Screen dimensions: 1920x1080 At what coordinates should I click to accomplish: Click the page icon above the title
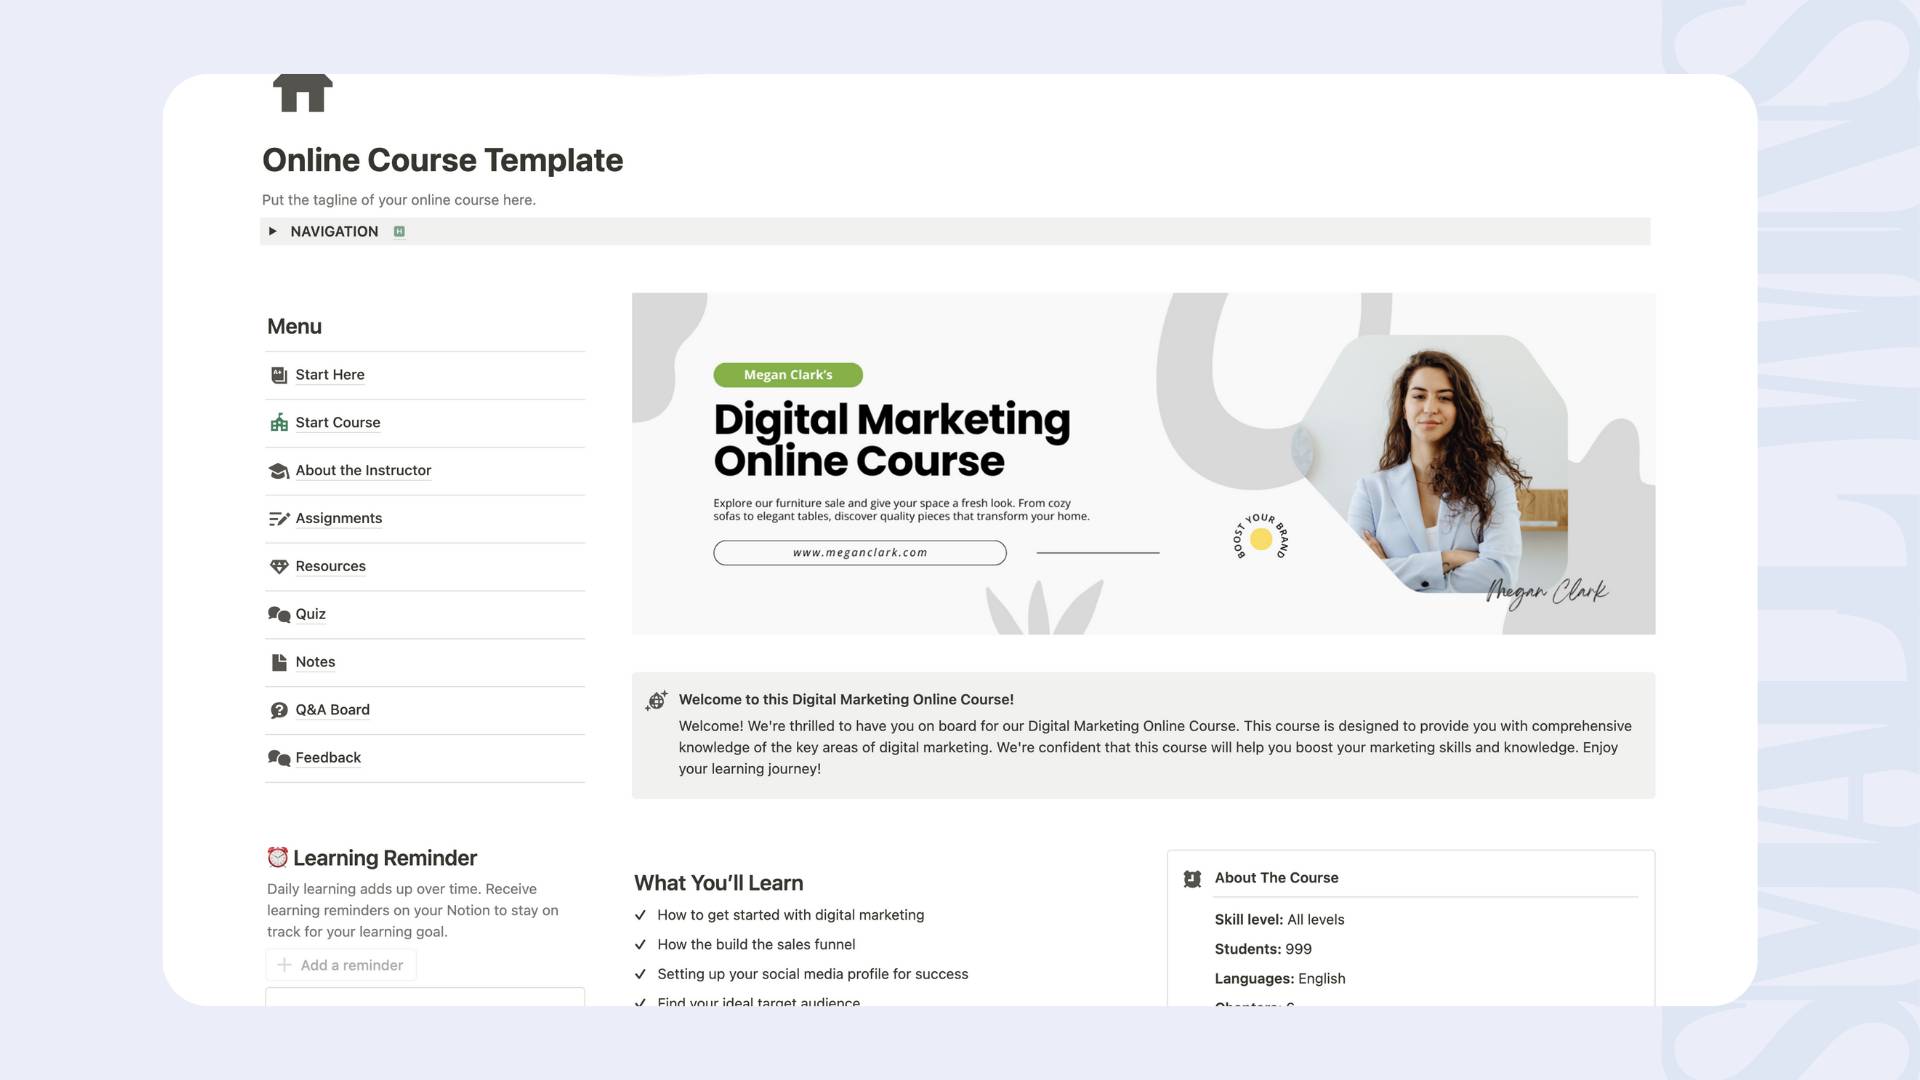point(302,93)
